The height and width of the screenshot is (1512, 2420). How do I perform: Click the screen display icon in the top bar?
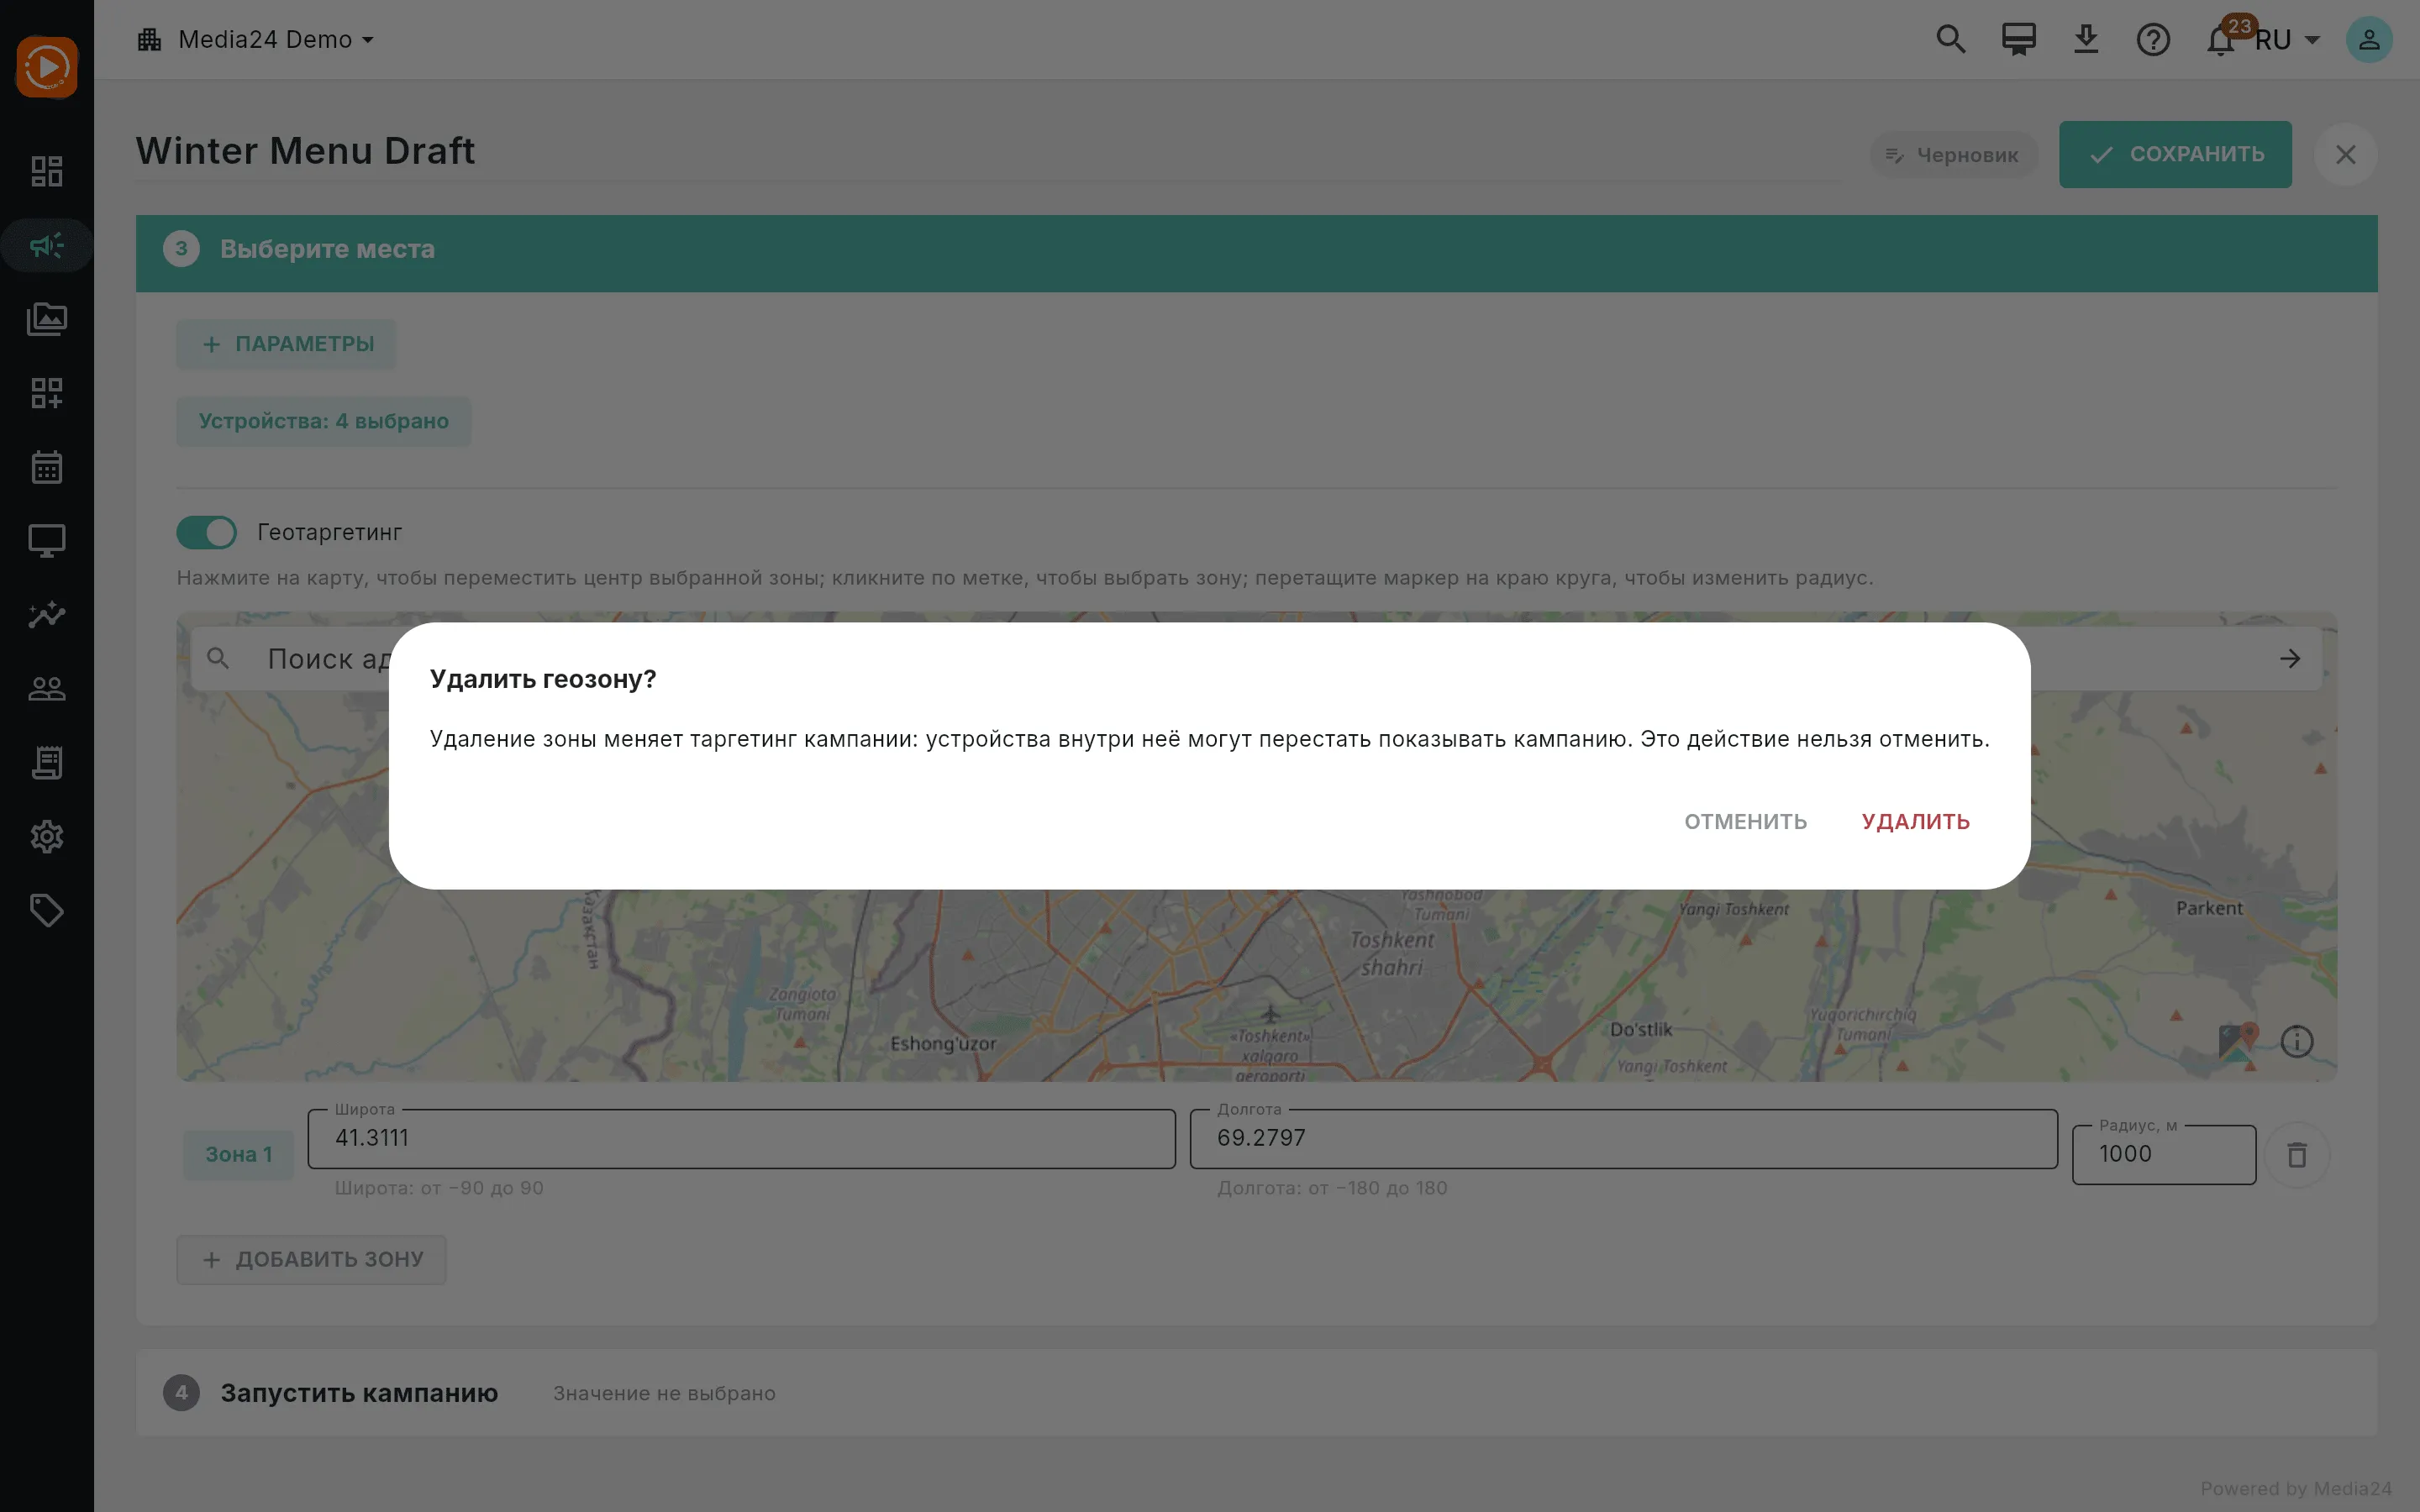(x=2018, y=40)
